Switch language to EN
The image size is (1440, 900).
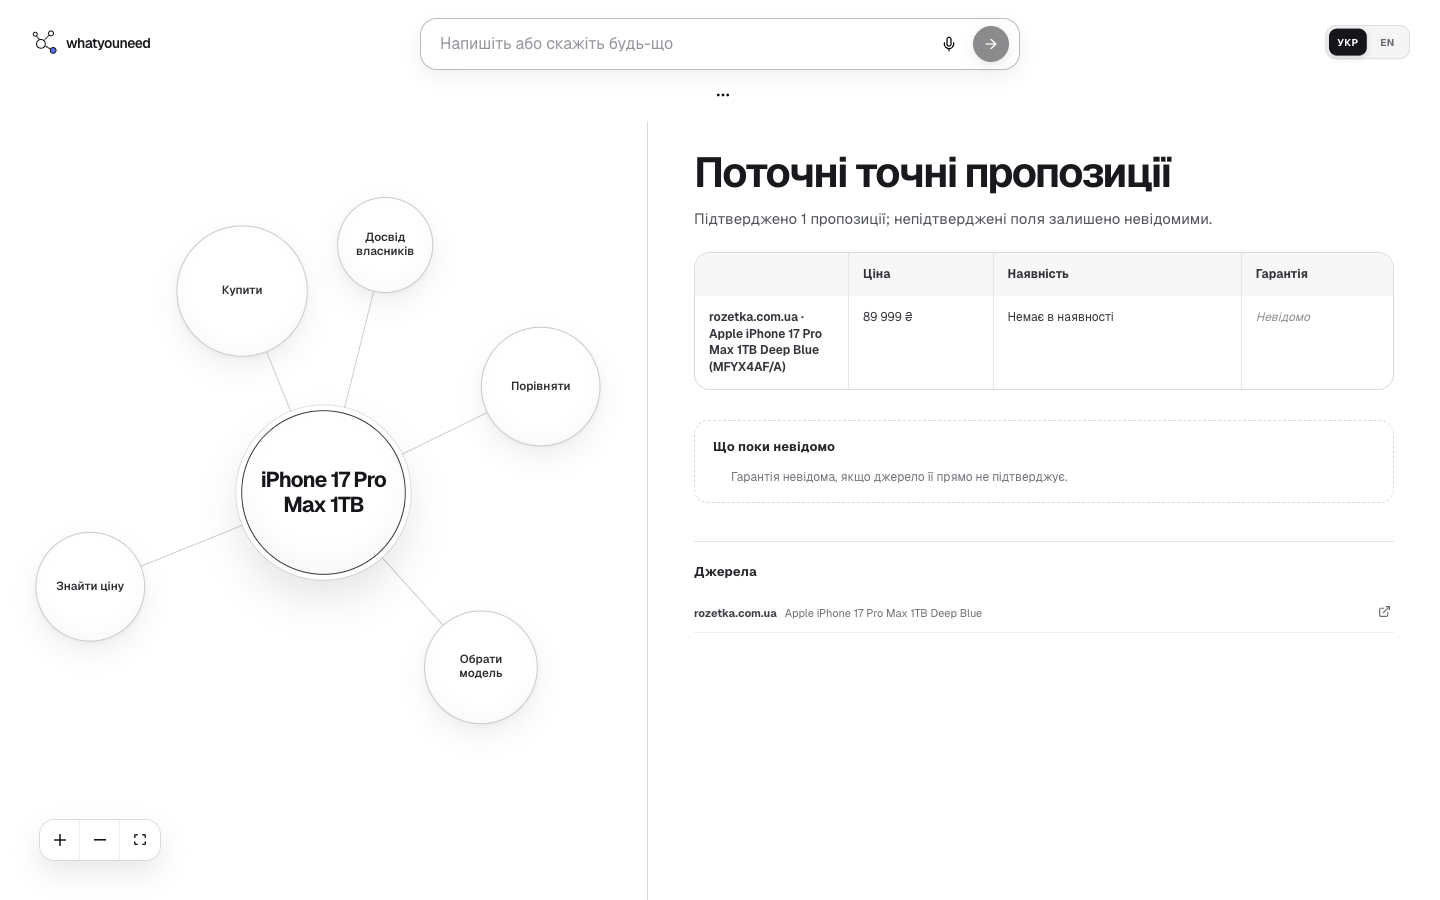point(1387,43)
